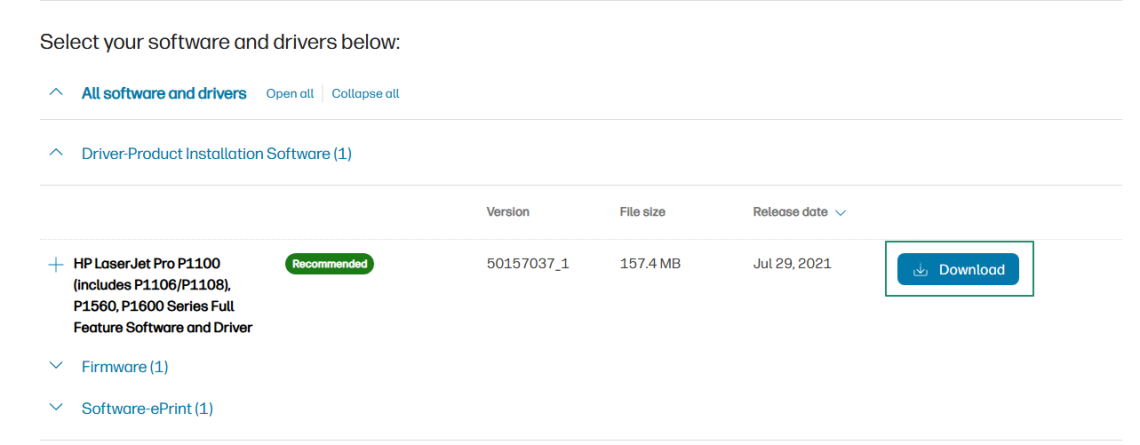The height and width of the screenshot is (445, 1140).
Task: Click the down chevron beside Firmware
Action: point(56,367)
